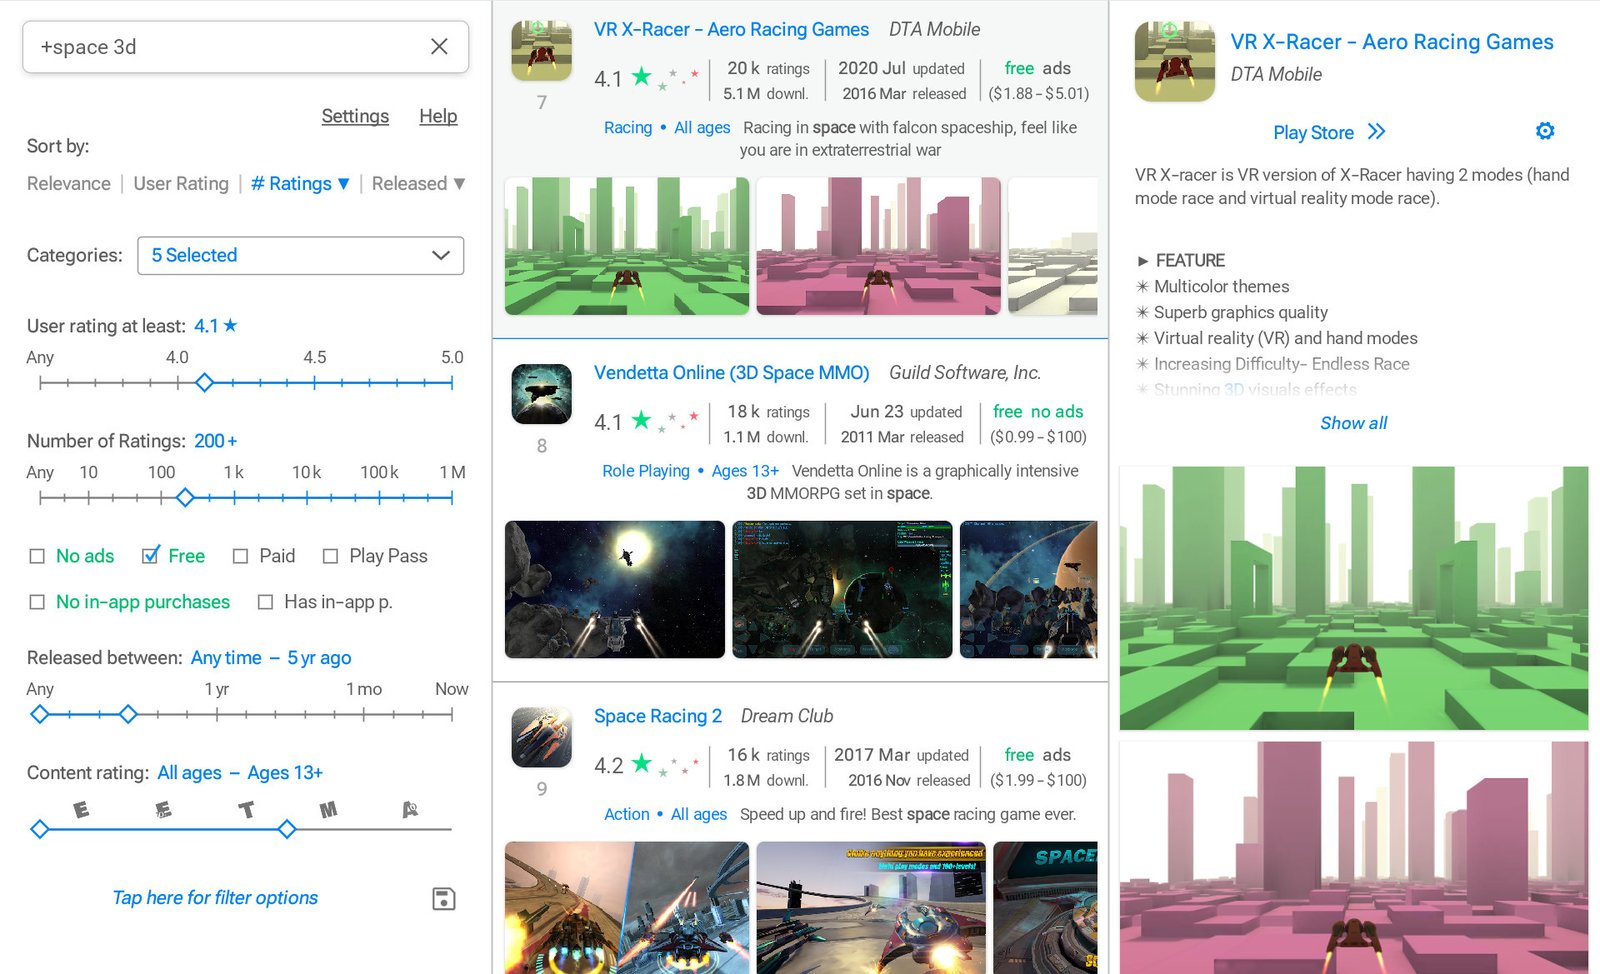Click the double-chevron next to Play Store
Viewport: 1600px width, 974px height.
[1376, 131]
